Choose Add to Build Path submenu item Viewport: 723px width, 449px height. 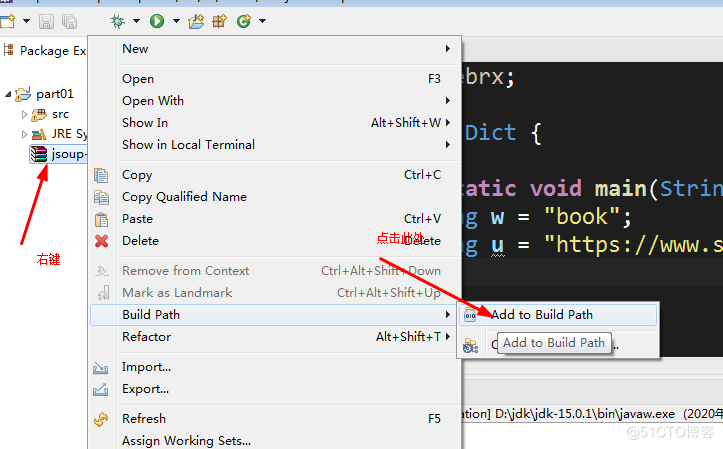[x=541, y=315]
